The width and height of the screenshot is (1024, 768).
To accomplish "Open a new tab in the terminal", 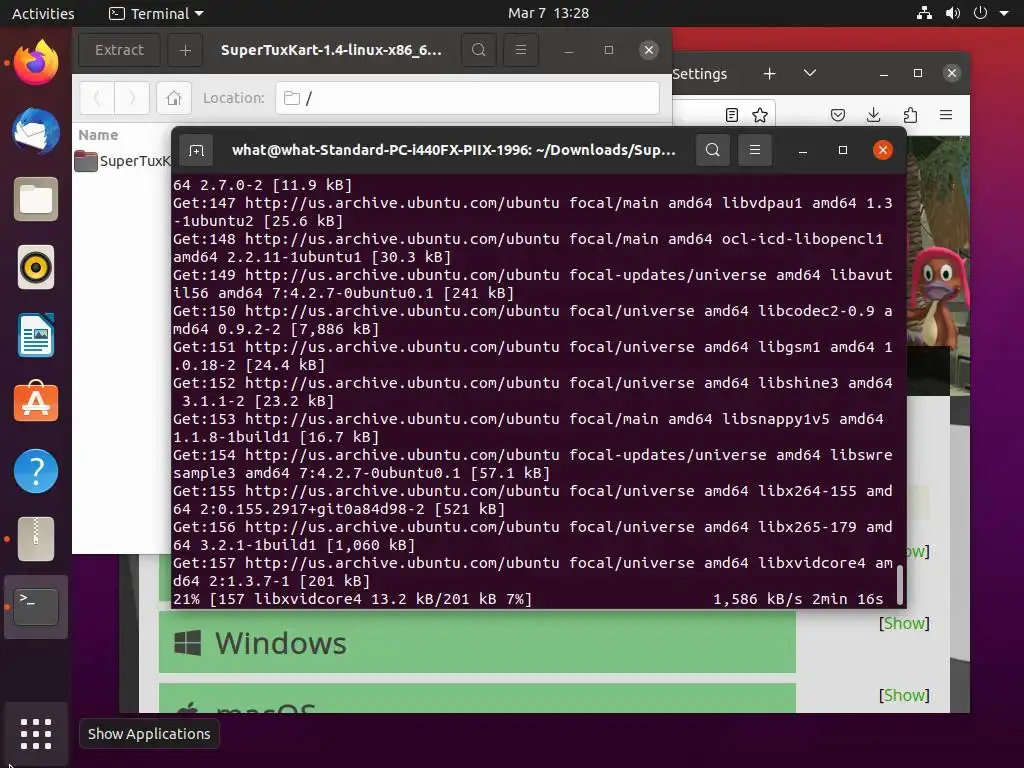I will click(x=196, y=151).
